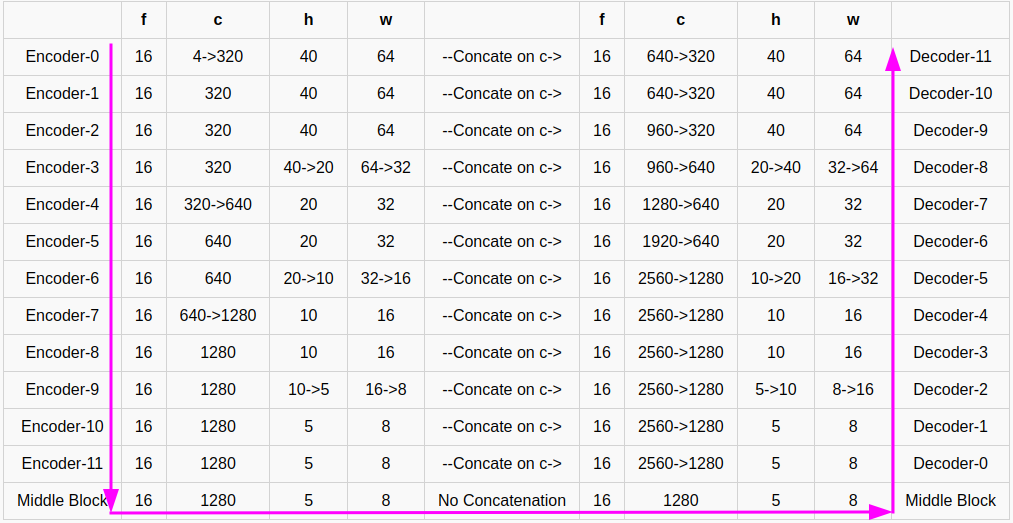Select the 64->32 width cell
The height and width of the screenshot is (523, 1013).
click(x=386, y=168)
